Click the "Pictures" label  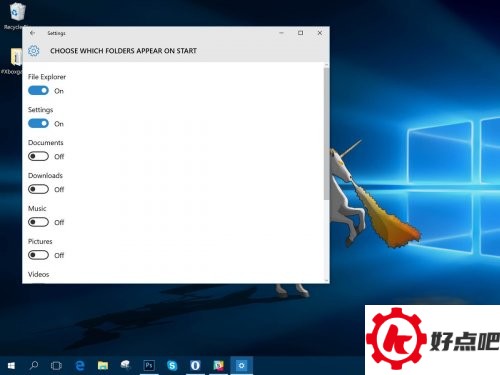40,241
